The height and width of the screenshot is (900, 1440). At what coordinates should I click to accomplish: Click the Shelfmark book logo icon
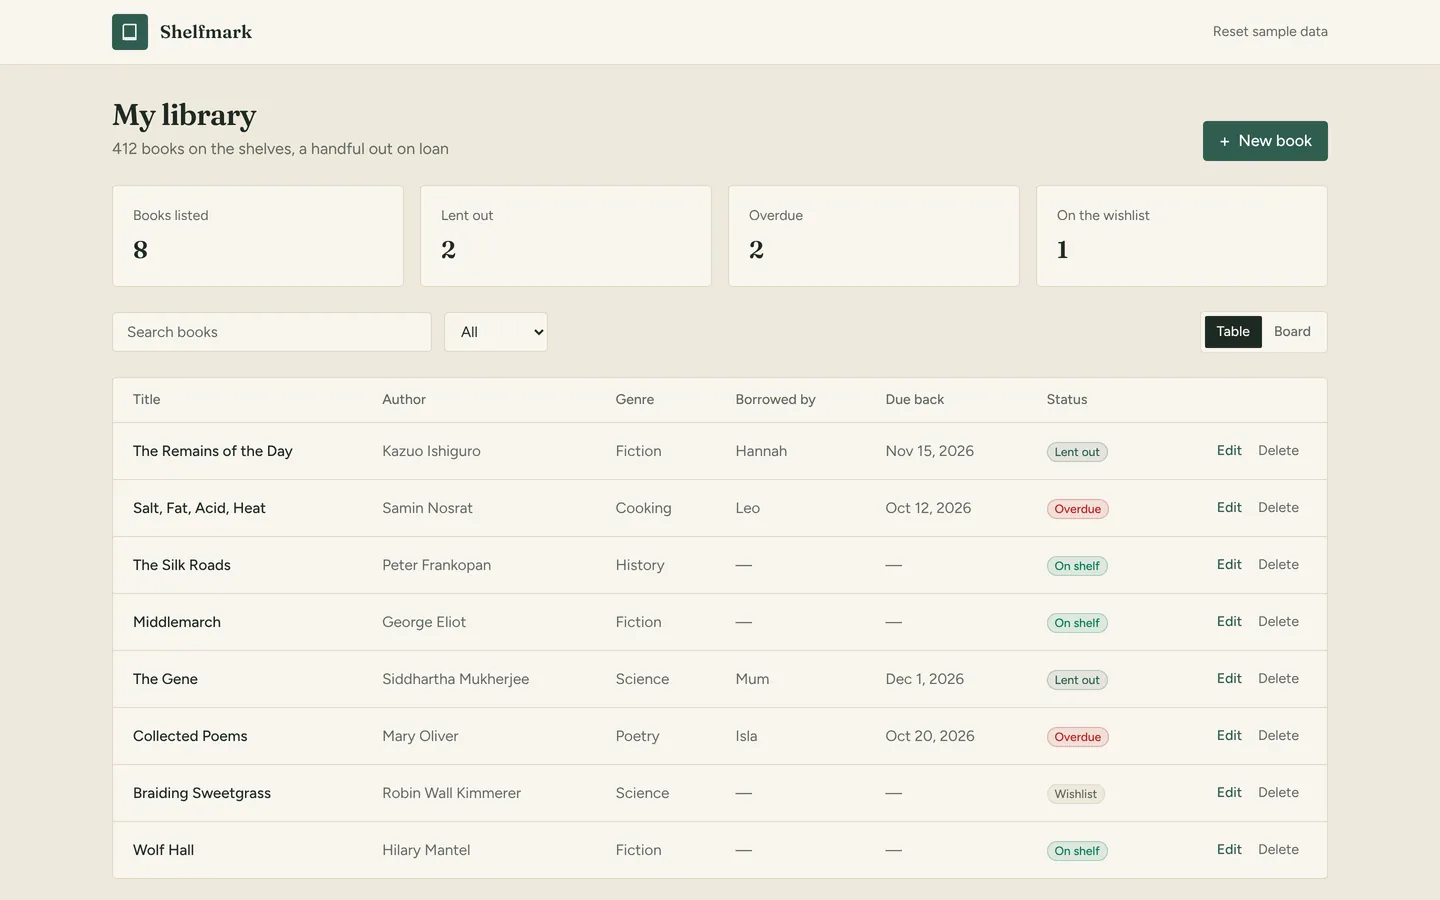coord(130,32)
